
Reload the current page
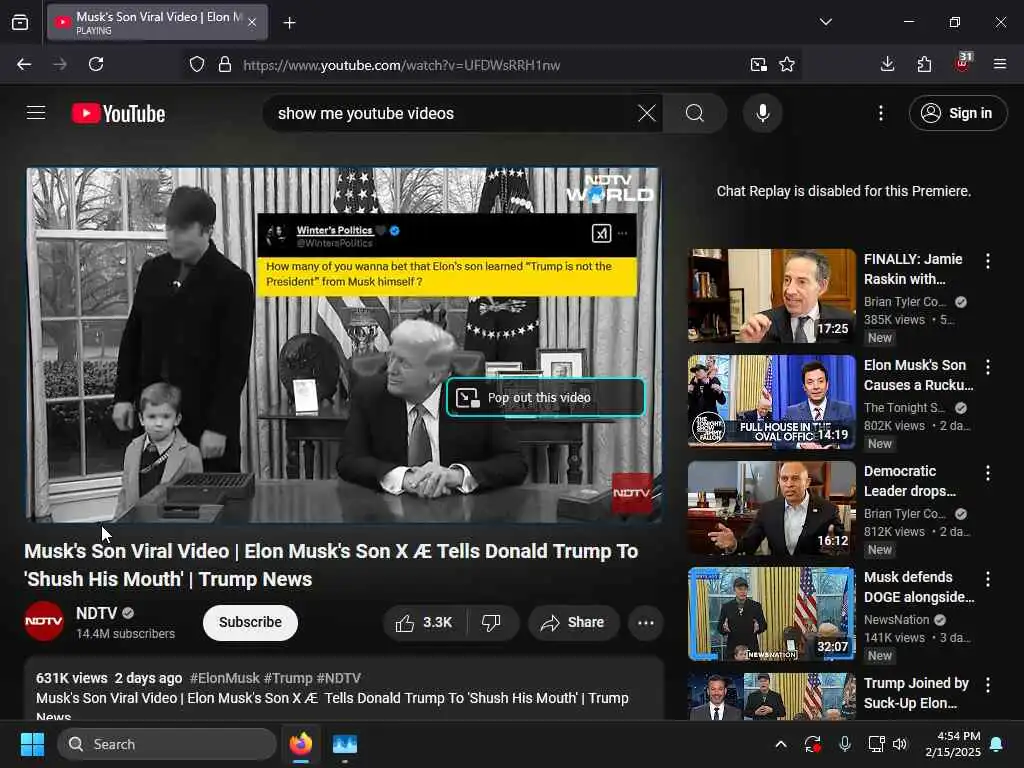(96, 64)
